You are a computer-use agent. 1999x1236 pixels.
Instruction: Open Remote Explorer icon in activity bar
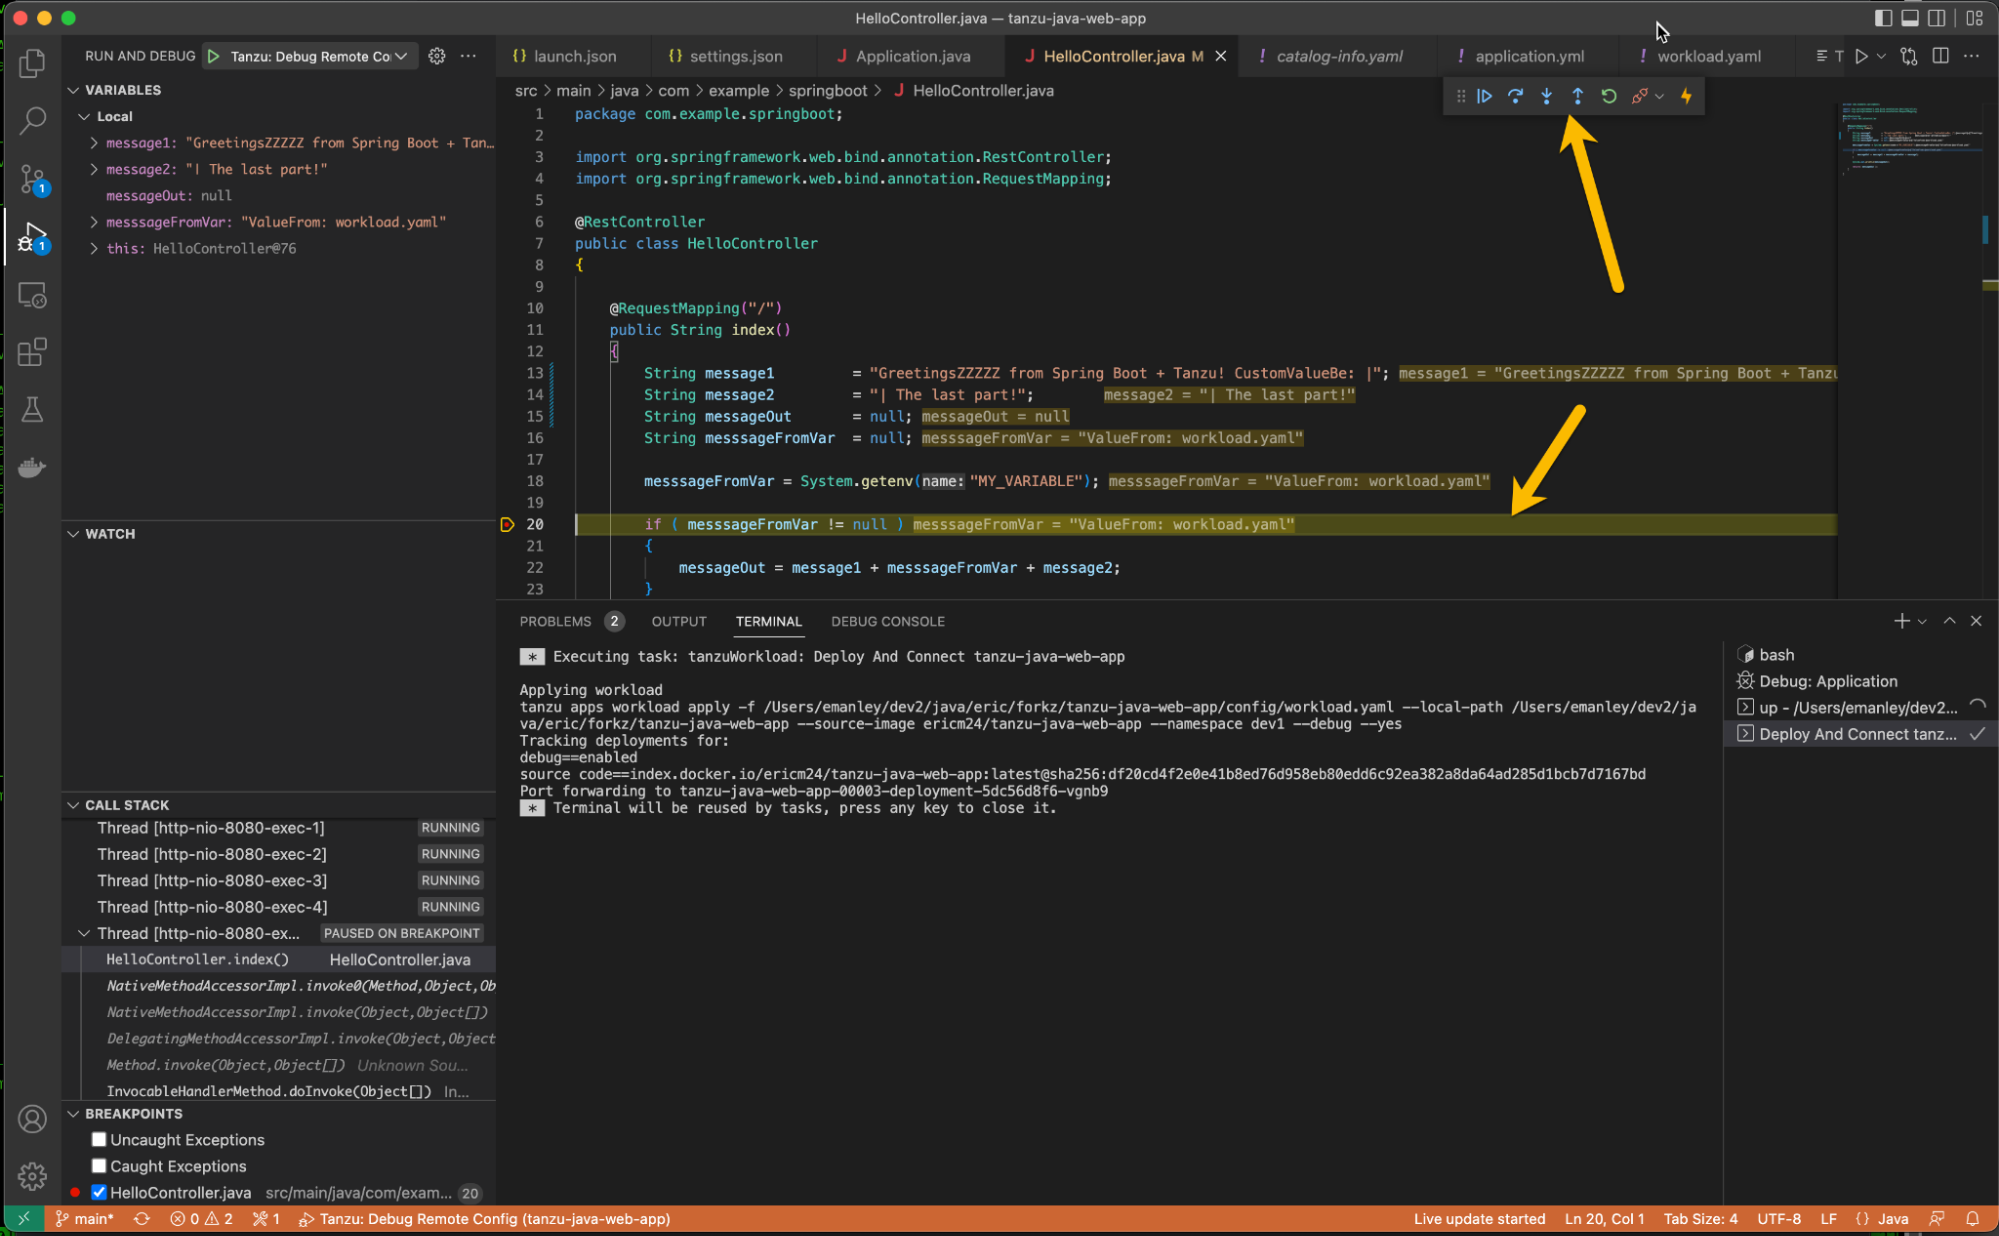[32, 296]
